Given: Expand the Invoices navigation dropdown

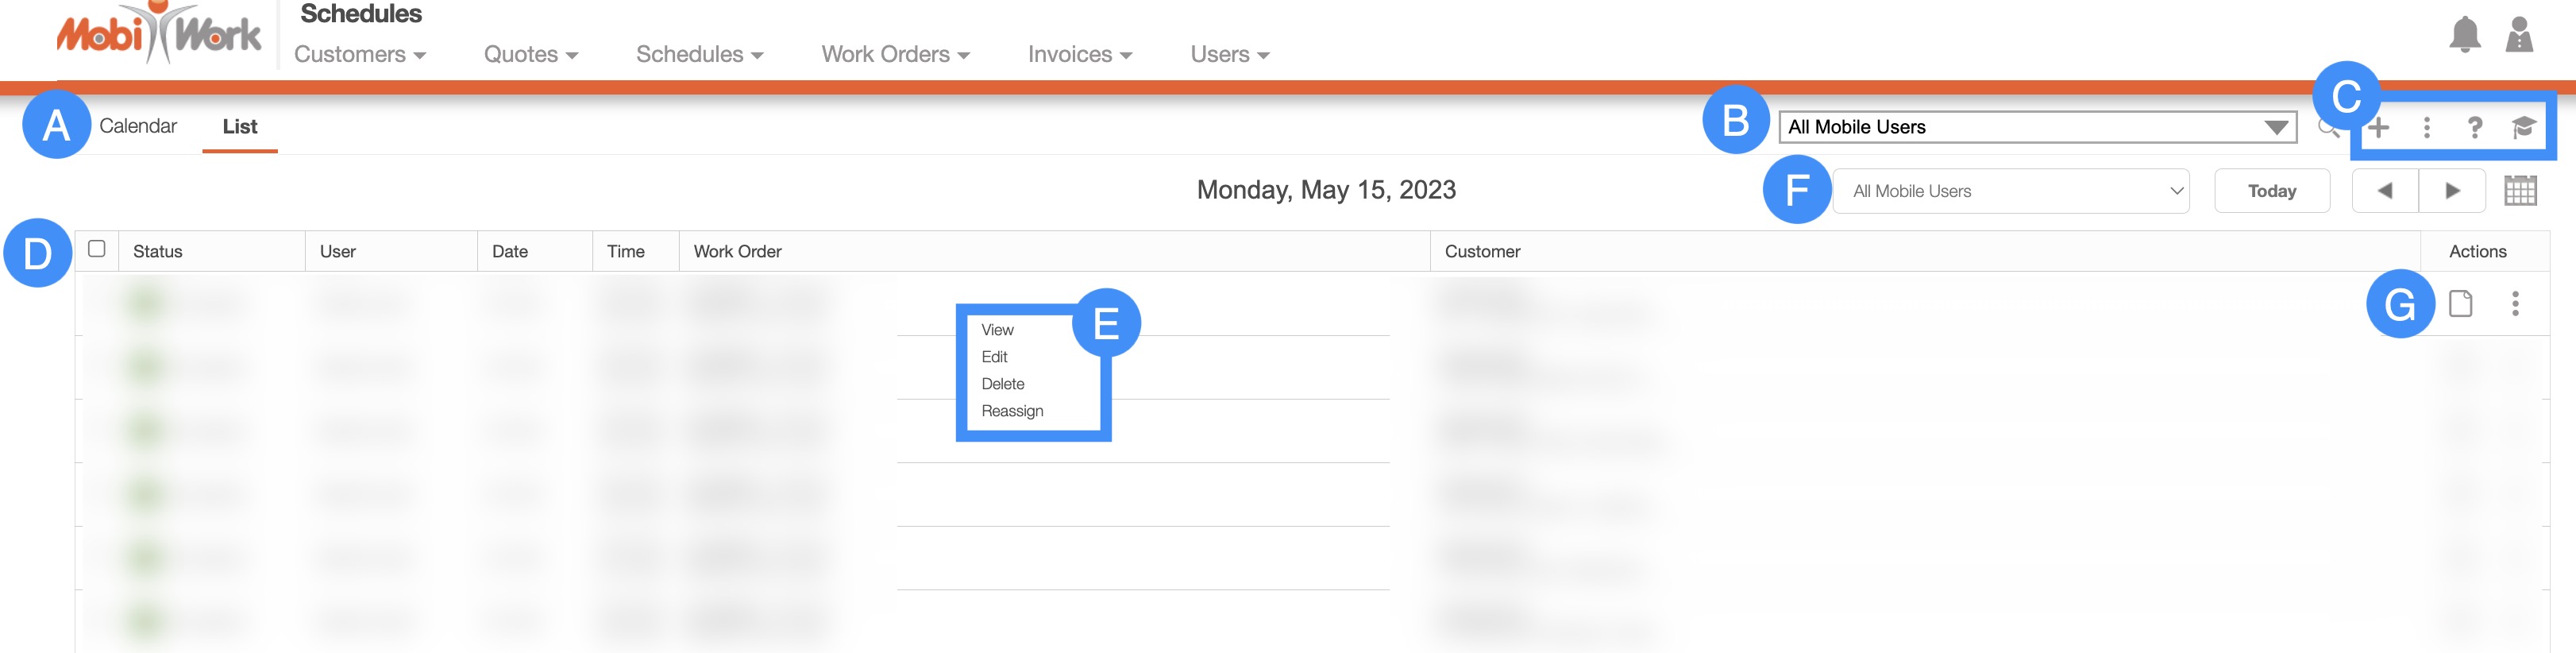Looking at the screenshot, I should click(x=1079, y=55).
